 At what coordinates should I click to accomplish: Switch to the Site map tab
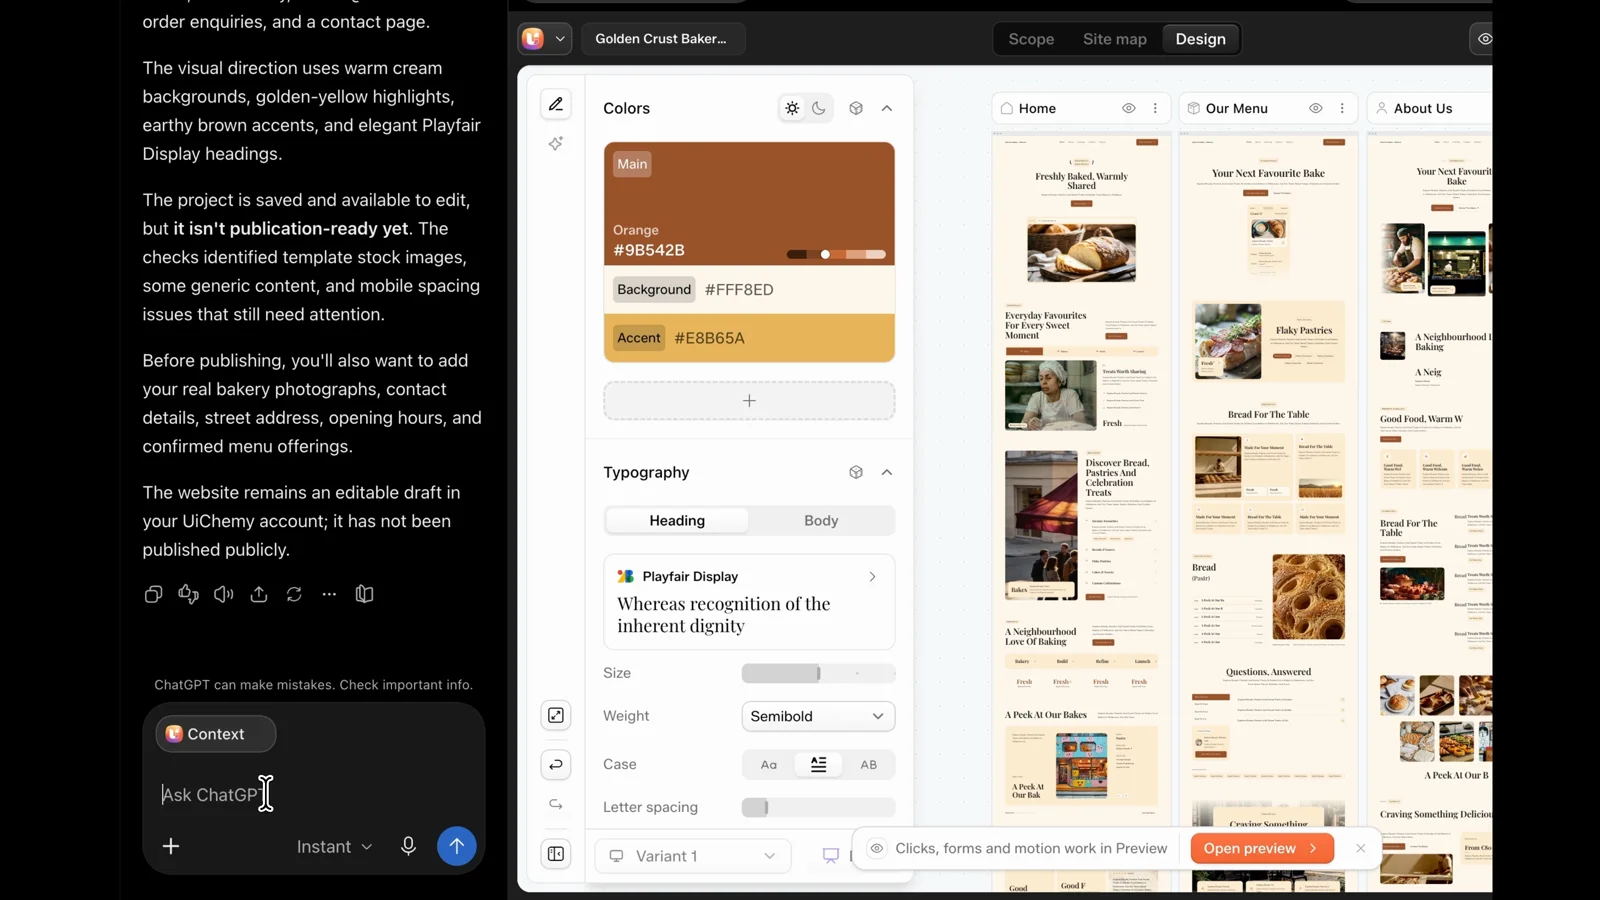[x=1115, y=39]
